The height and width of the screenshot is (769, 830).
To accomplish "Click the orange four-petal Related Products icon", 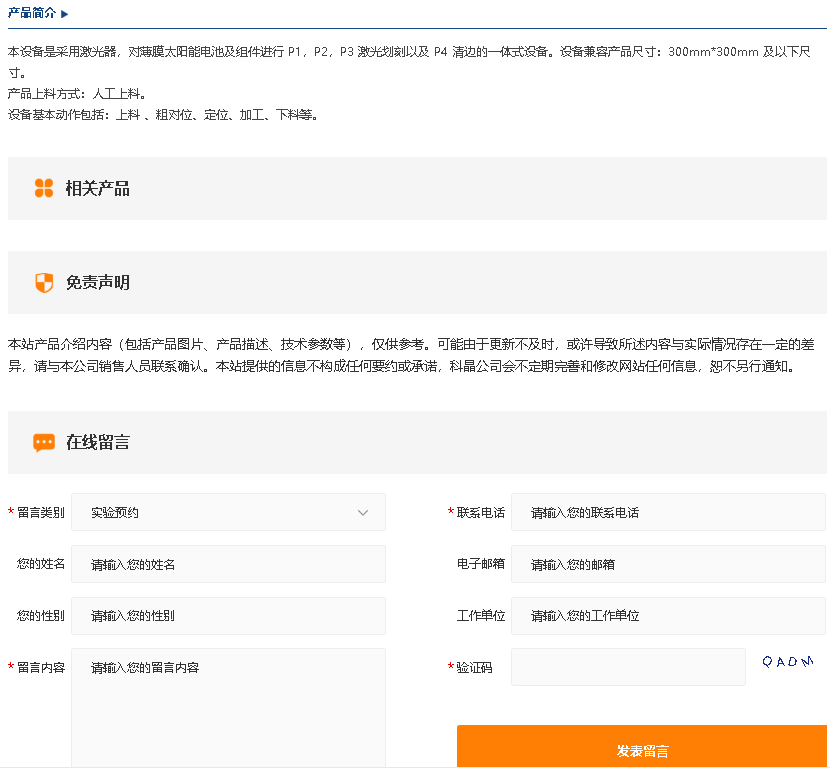I will (44, 188).
